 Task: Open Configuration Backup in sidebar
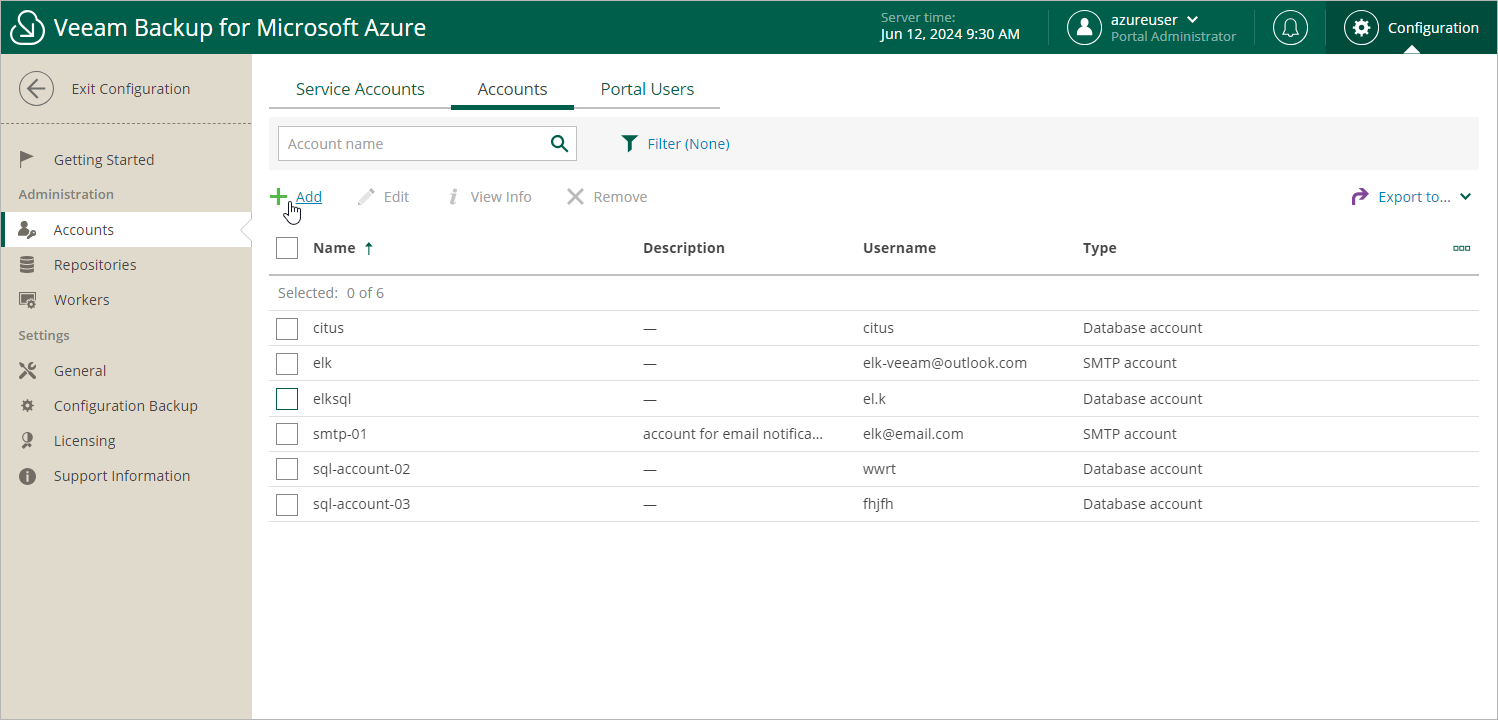pos(126,406)
